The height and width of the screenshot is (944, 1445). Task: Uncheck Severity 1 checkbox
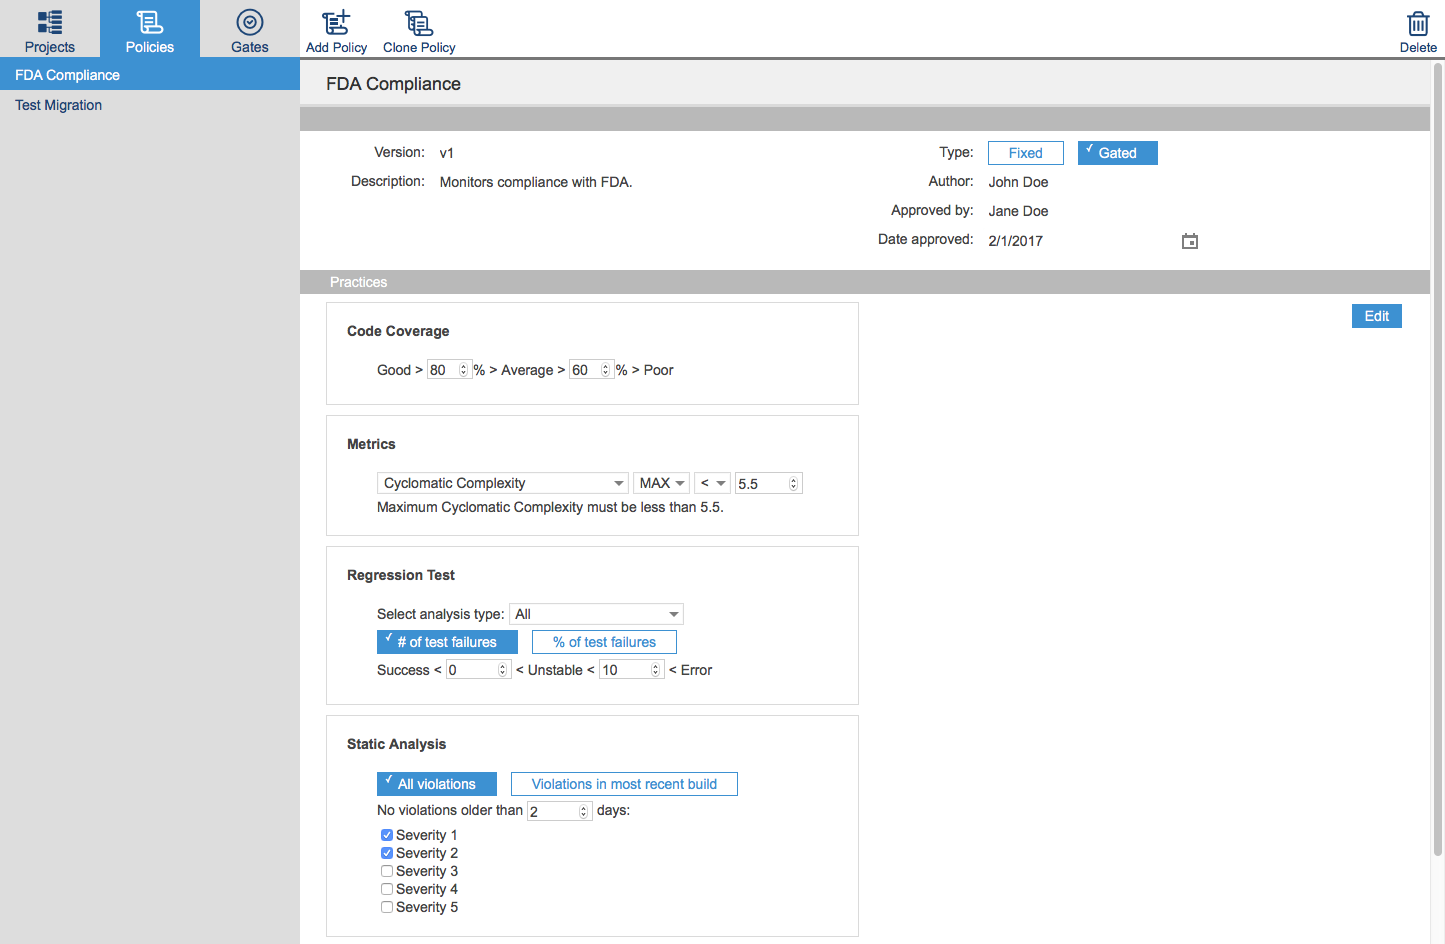pos(387,835)
